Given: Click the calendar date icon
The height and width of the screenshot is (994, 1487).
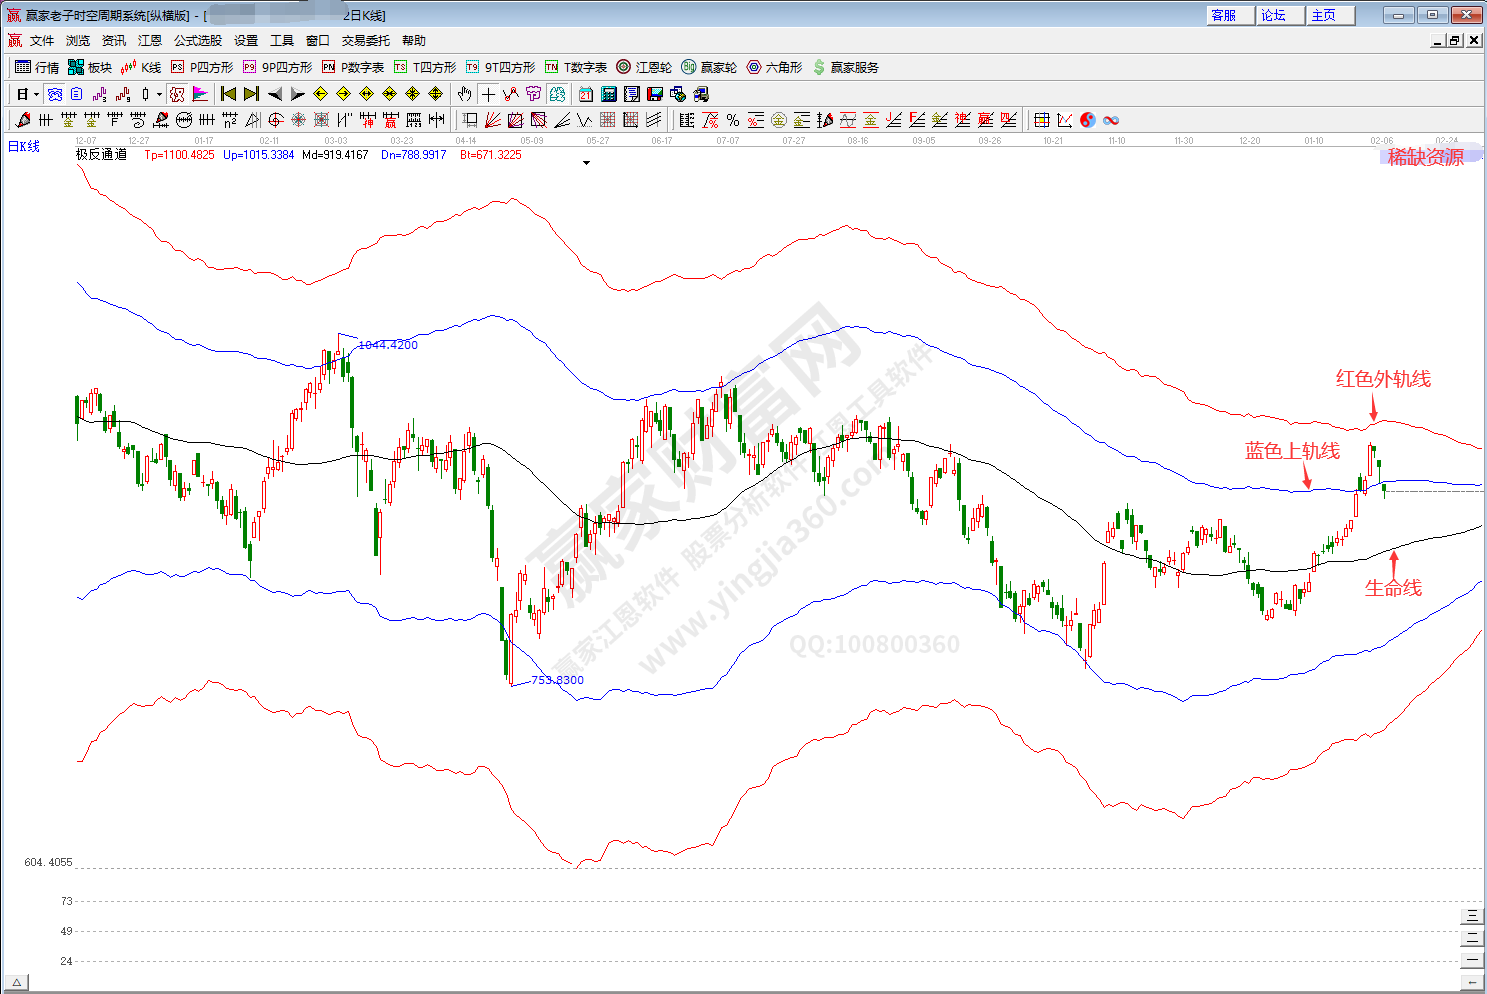Looking at the screenshot, I should point(586,94).
